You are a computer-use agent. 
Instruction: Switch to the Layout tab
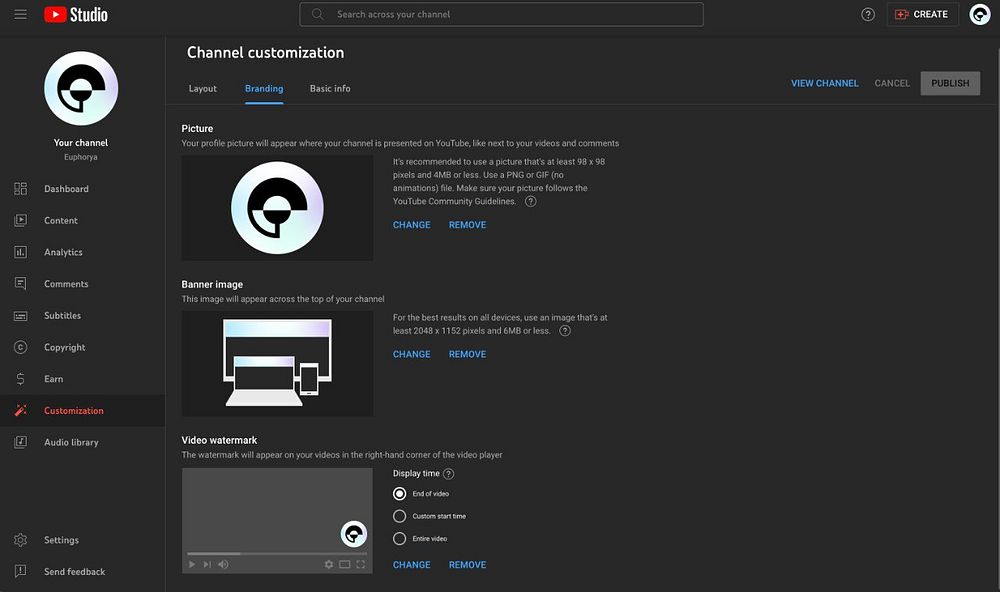(203, 89)
